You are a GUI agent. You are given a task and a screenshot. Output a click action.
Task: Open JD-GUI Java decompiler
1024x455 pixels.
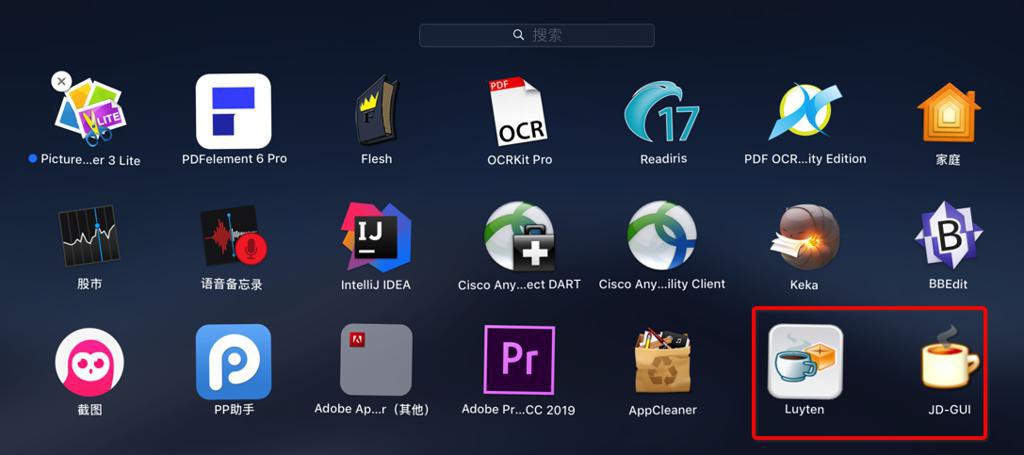[x=950, y=358]
